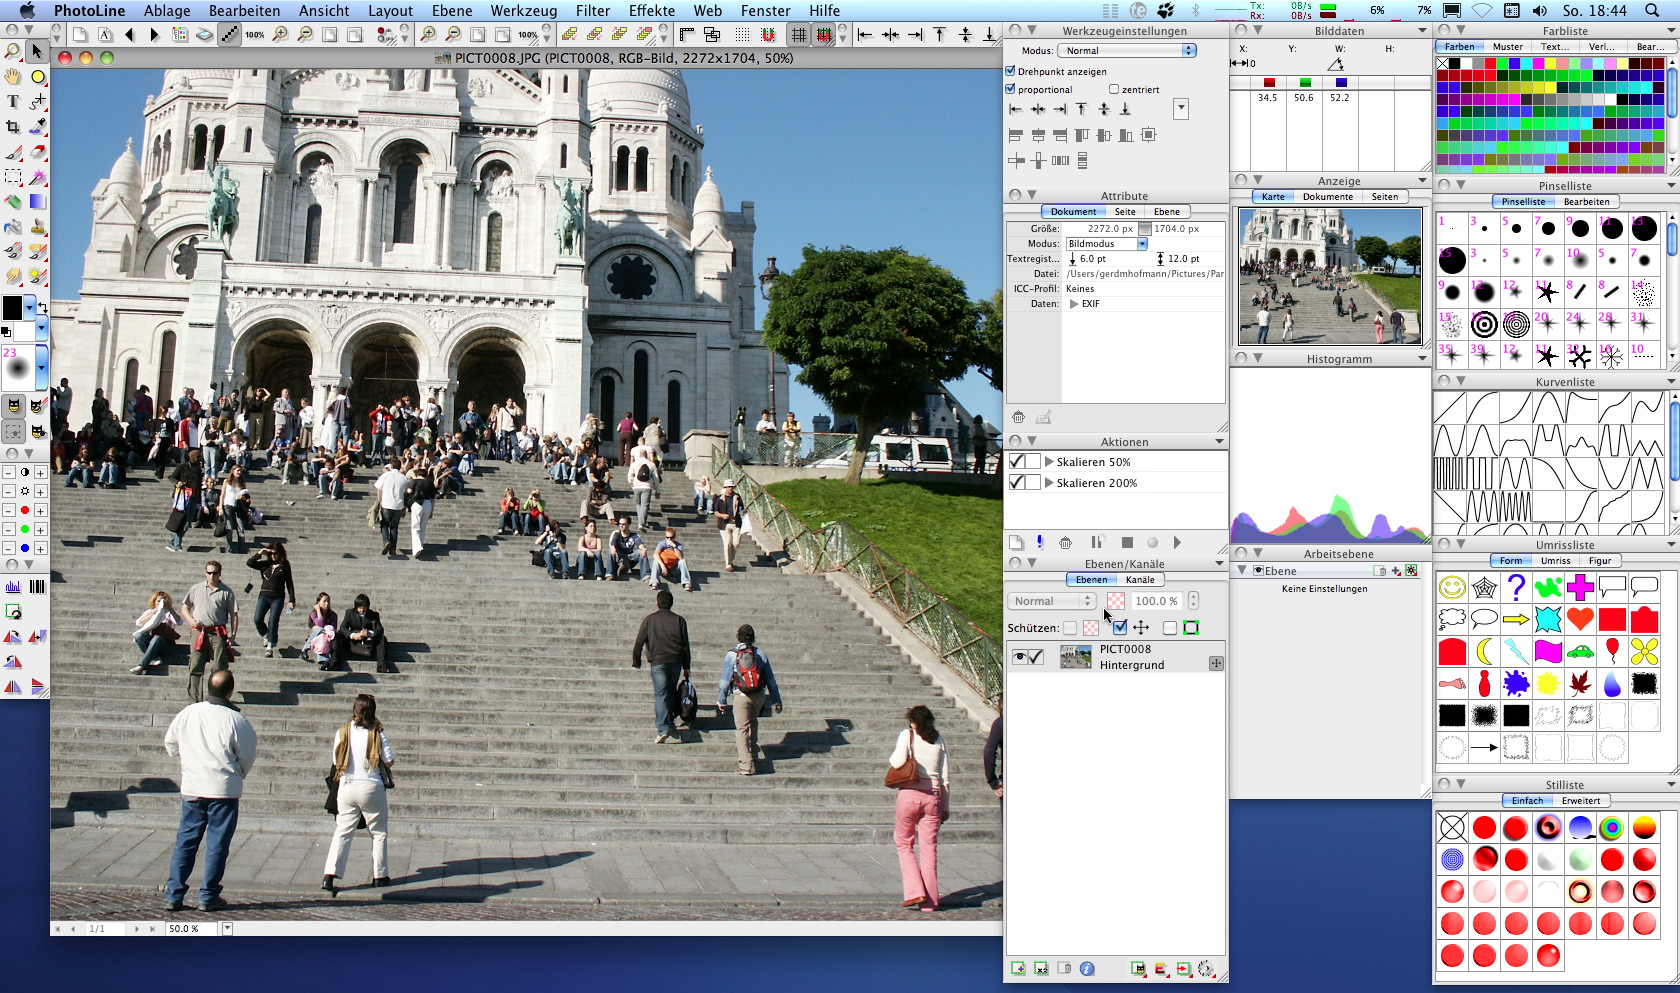Toggle the Drehpunkt anzeigen checkbox
This screenshot has width=1680, height=993.
[1010, 71]
